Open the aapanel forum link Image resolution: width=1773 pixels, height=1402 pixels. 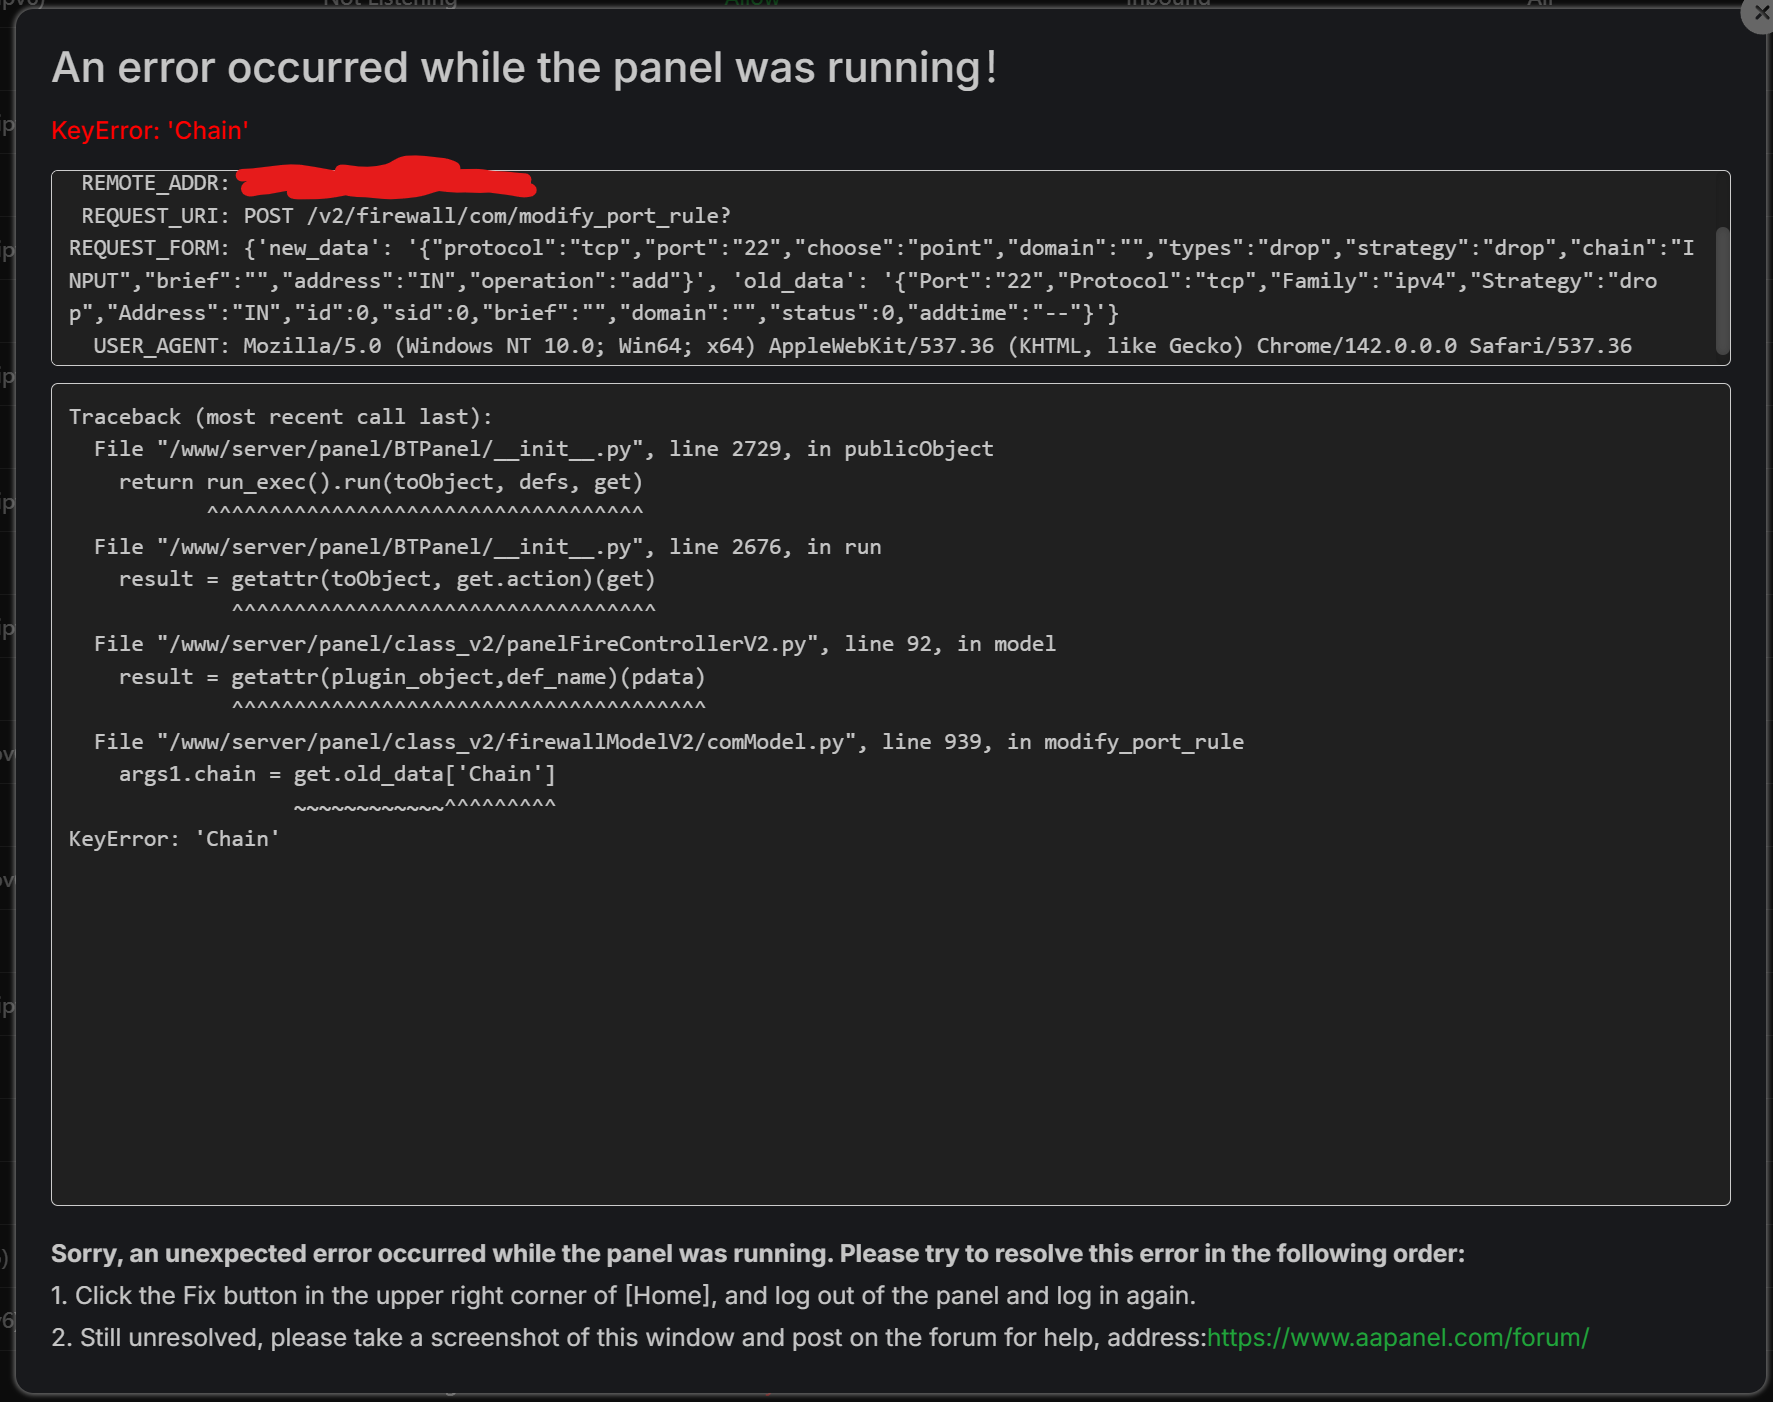tap(1397, 1337)
